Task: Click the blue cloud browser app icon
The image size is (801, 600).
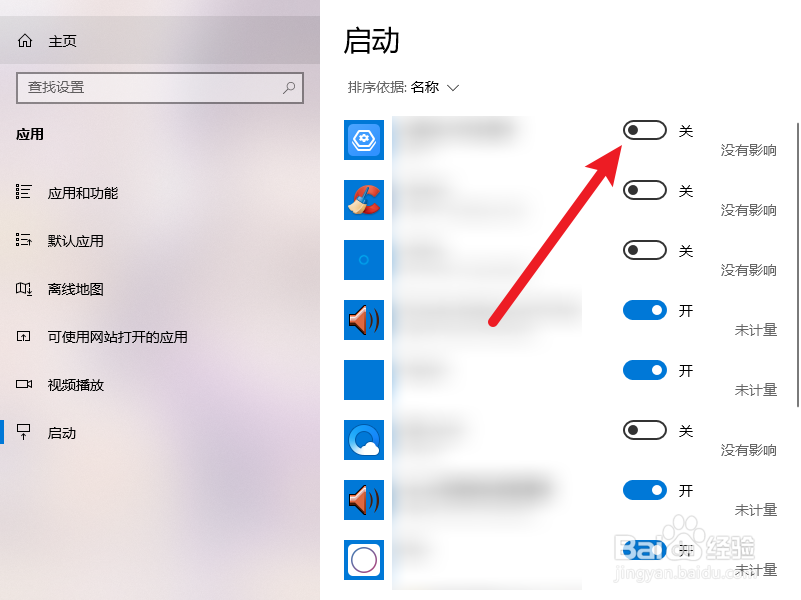Action: (x=364, y=440)
